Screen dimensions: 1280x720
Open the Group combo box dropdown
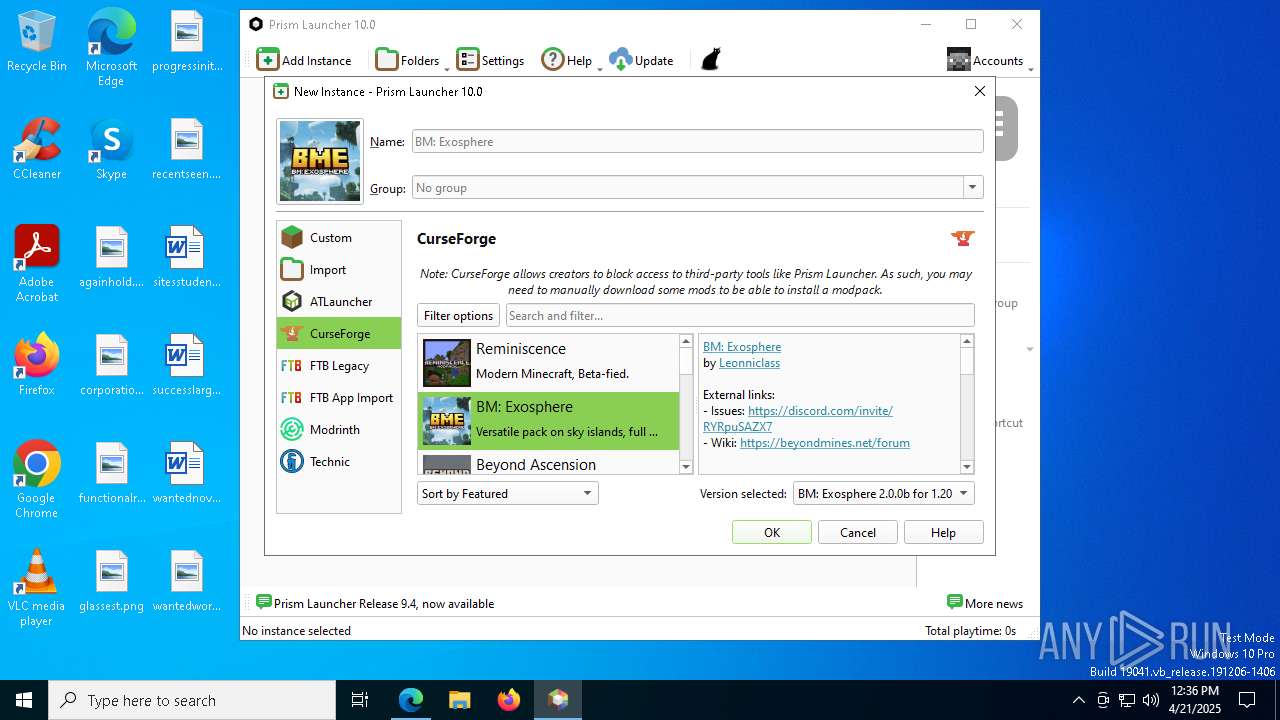click(972, 187)
